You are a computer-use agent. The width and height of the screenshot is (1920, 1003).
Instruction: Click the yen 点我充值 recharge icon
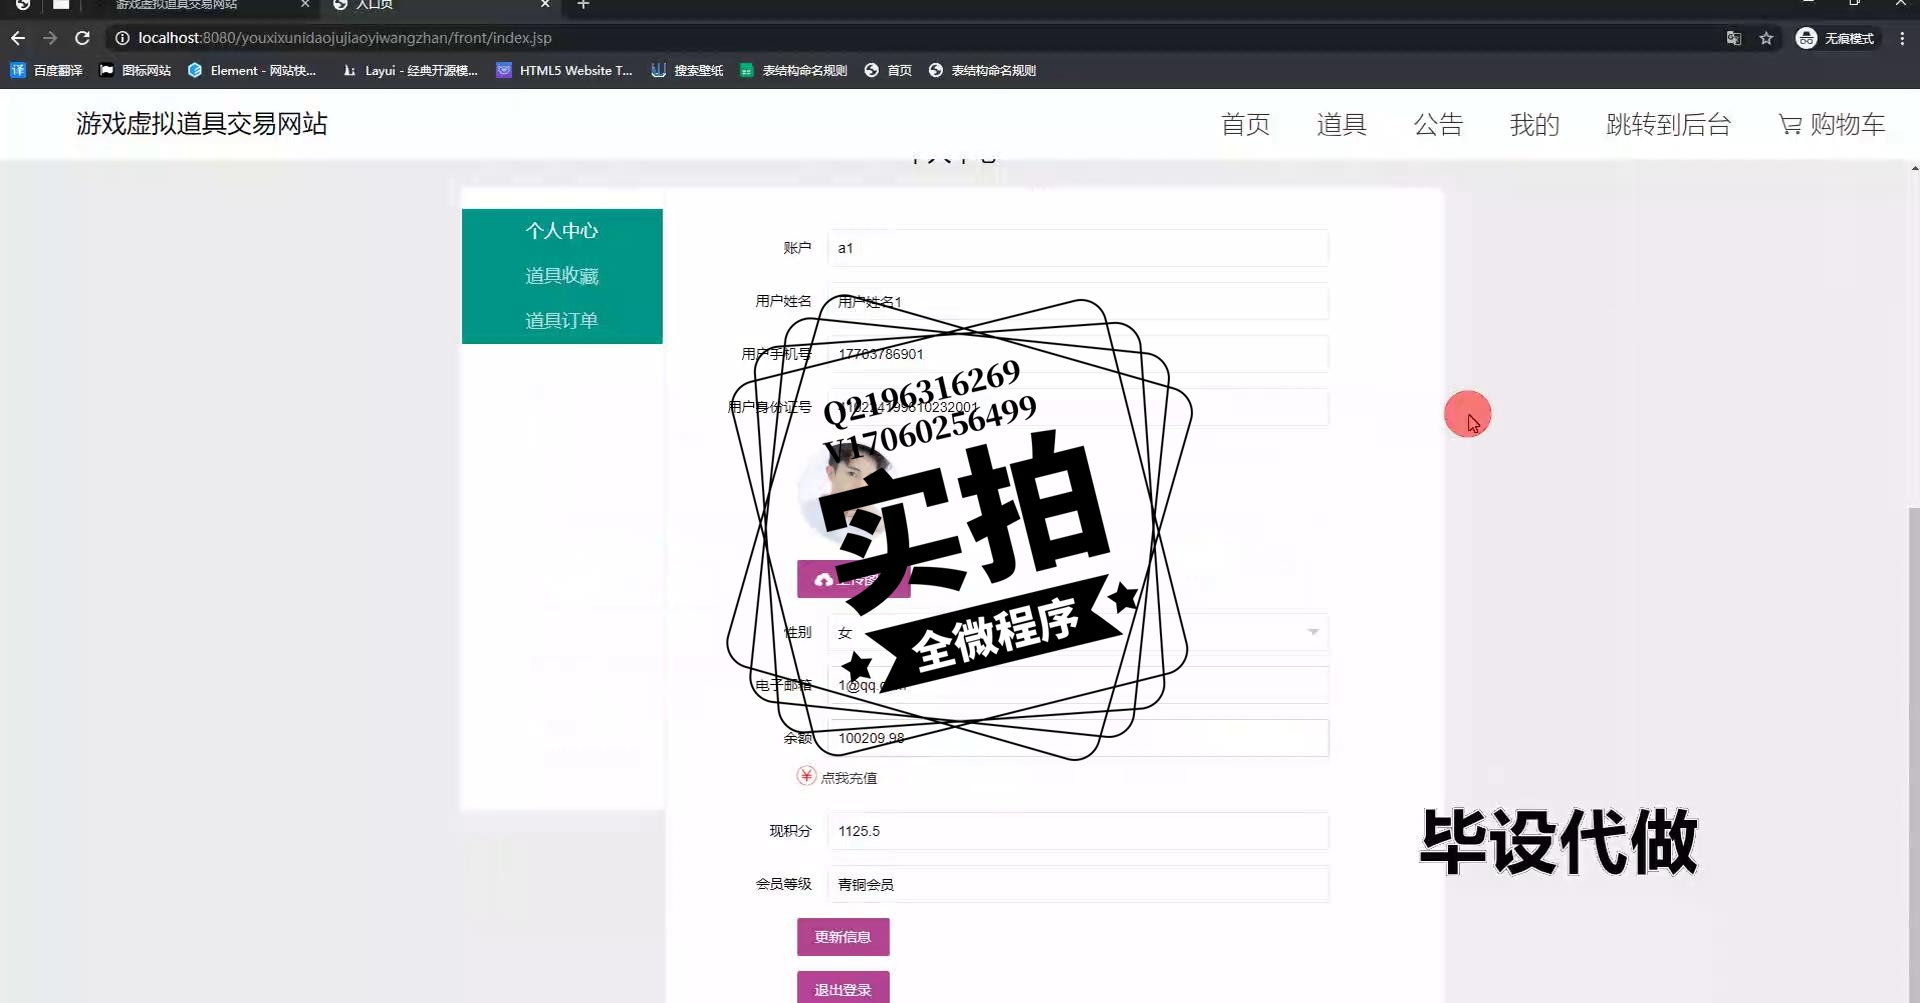pos(806,776)
